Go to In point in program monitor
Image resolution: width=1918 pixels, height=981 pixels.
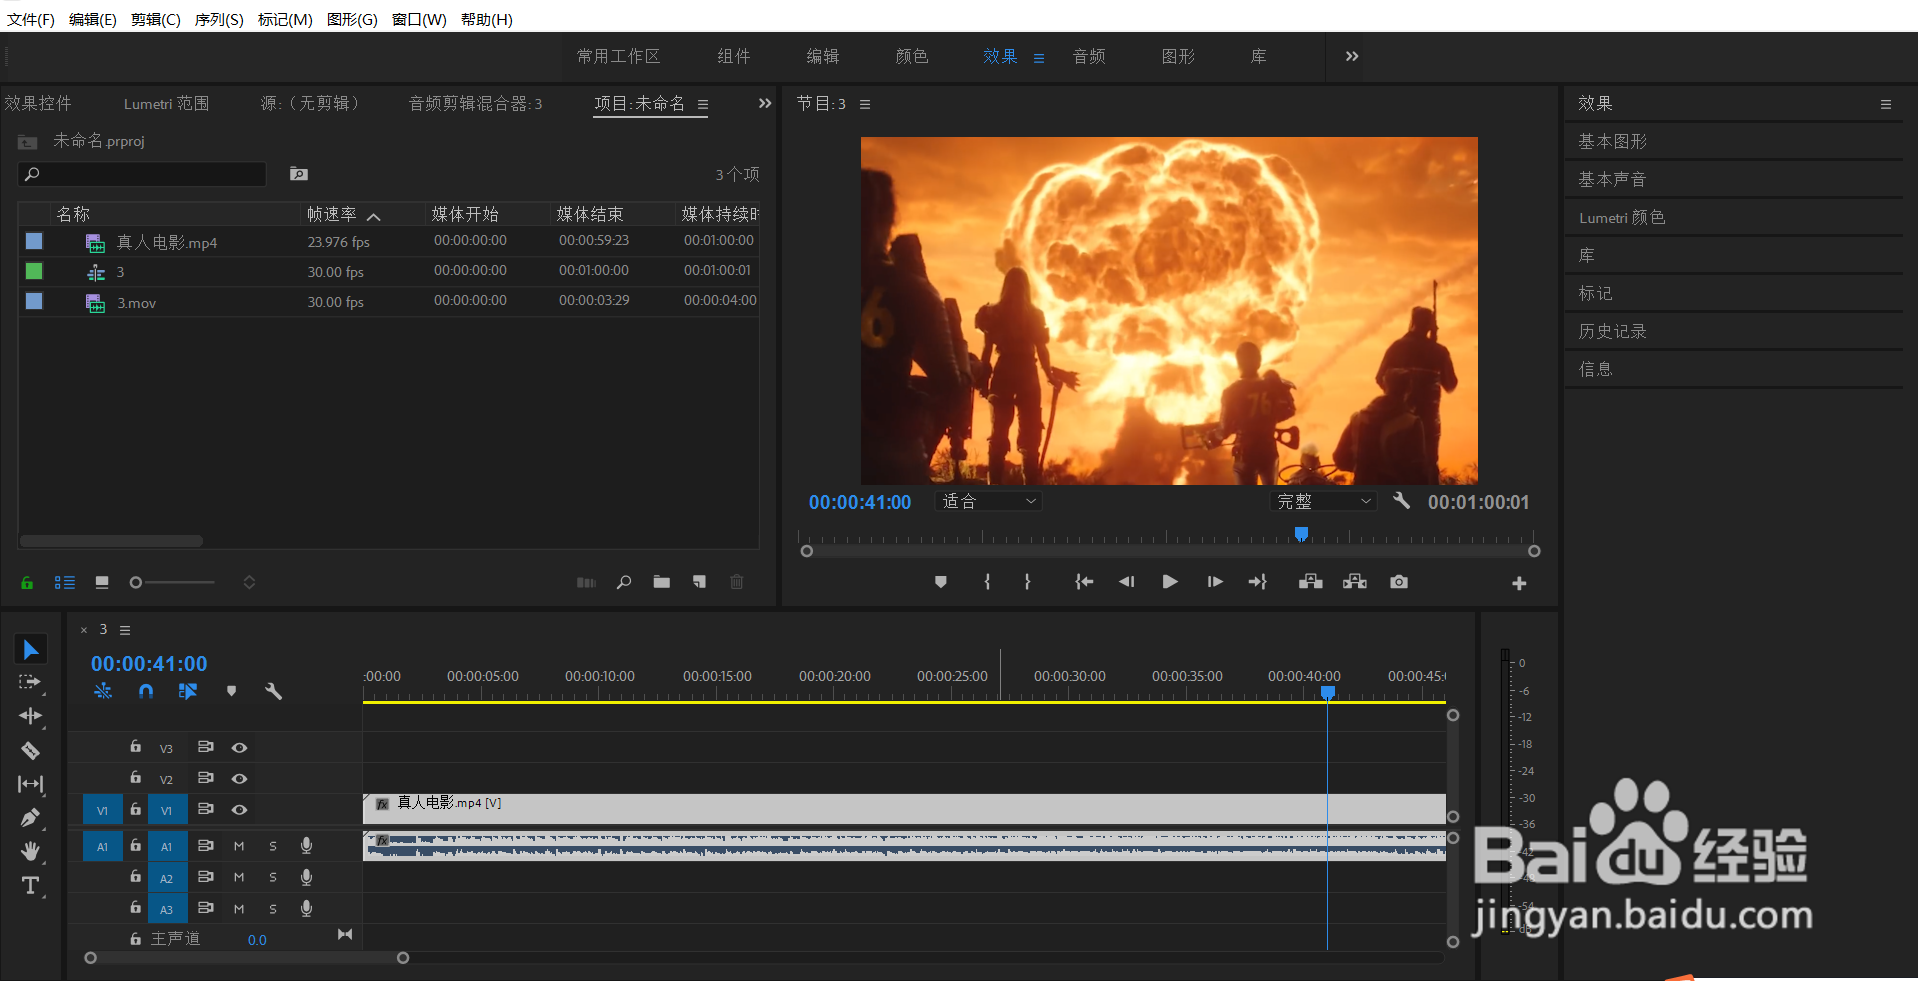click(x=1084, y=582)
